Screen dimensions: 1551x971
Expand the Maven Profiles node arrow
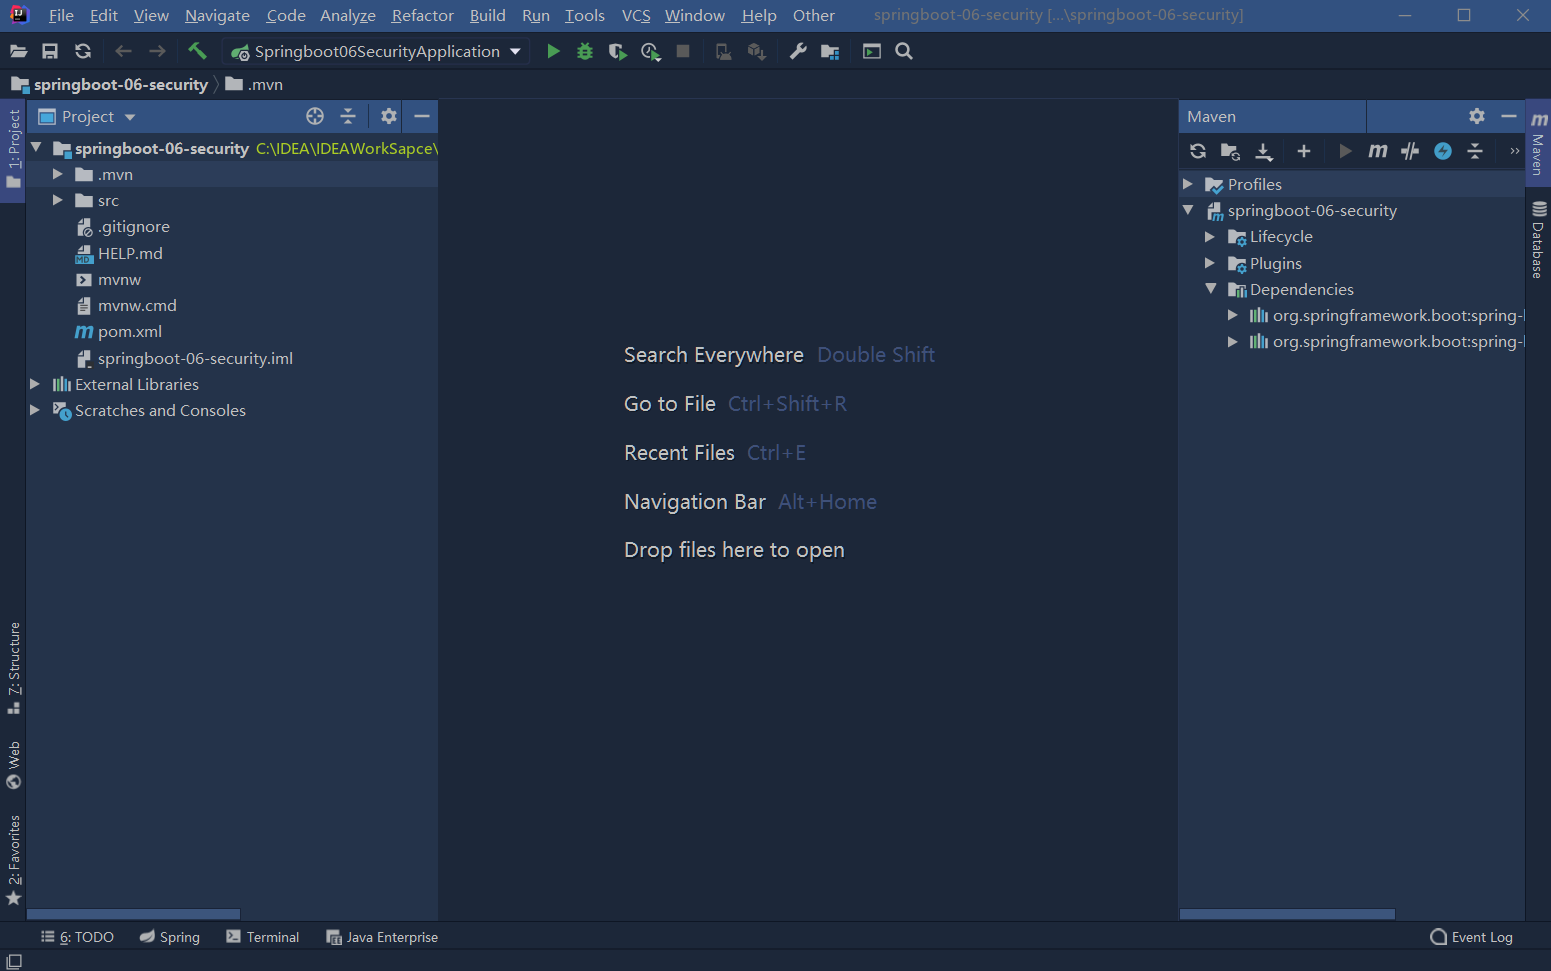coord(1188,184)
